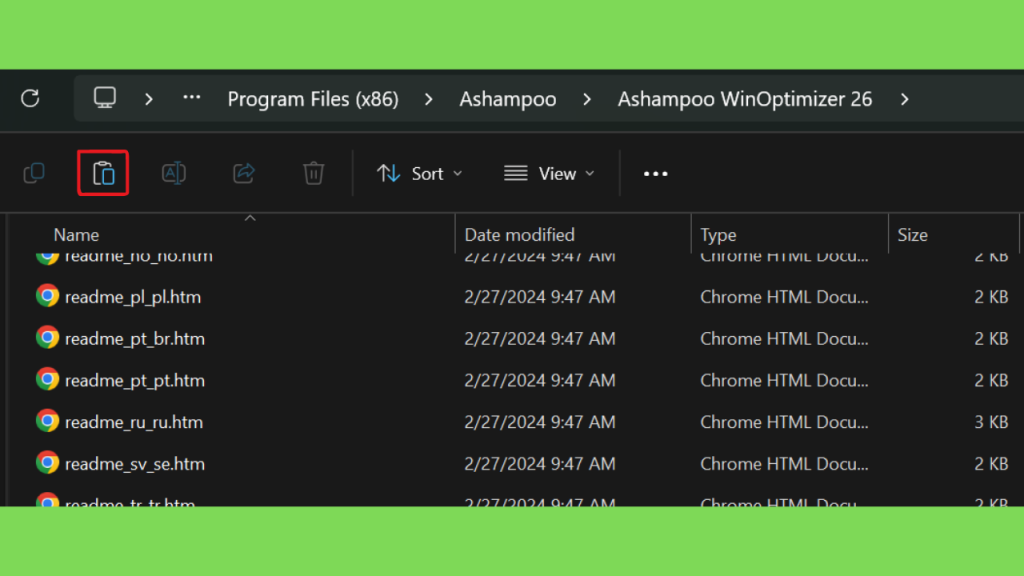Open Ashampoo WinOptimizer 26 breadcrumb
This screenshot has width=1024, height=576.
(x=744, y=99)
